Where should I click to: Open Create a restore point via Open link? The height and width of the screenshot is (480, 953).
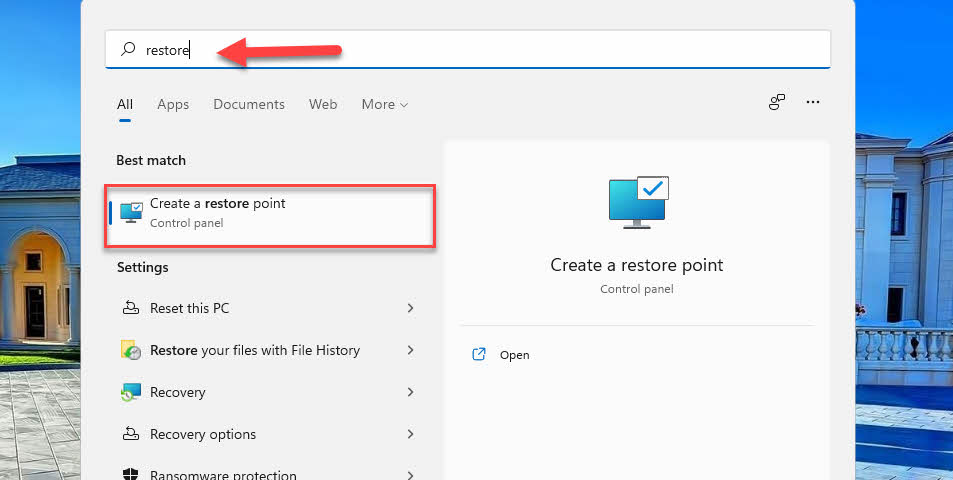(x=501, y=355)
